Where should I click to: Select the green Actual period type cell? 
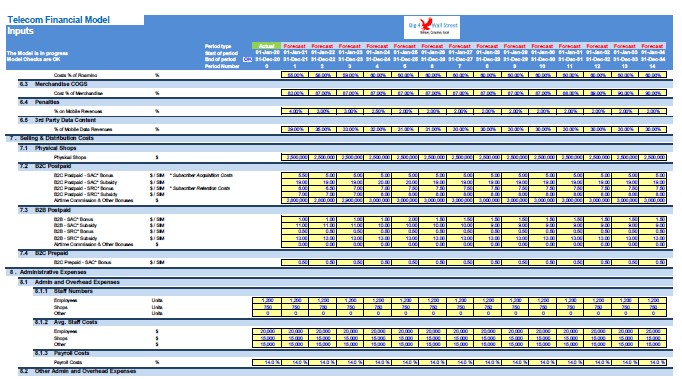point(266,46)
